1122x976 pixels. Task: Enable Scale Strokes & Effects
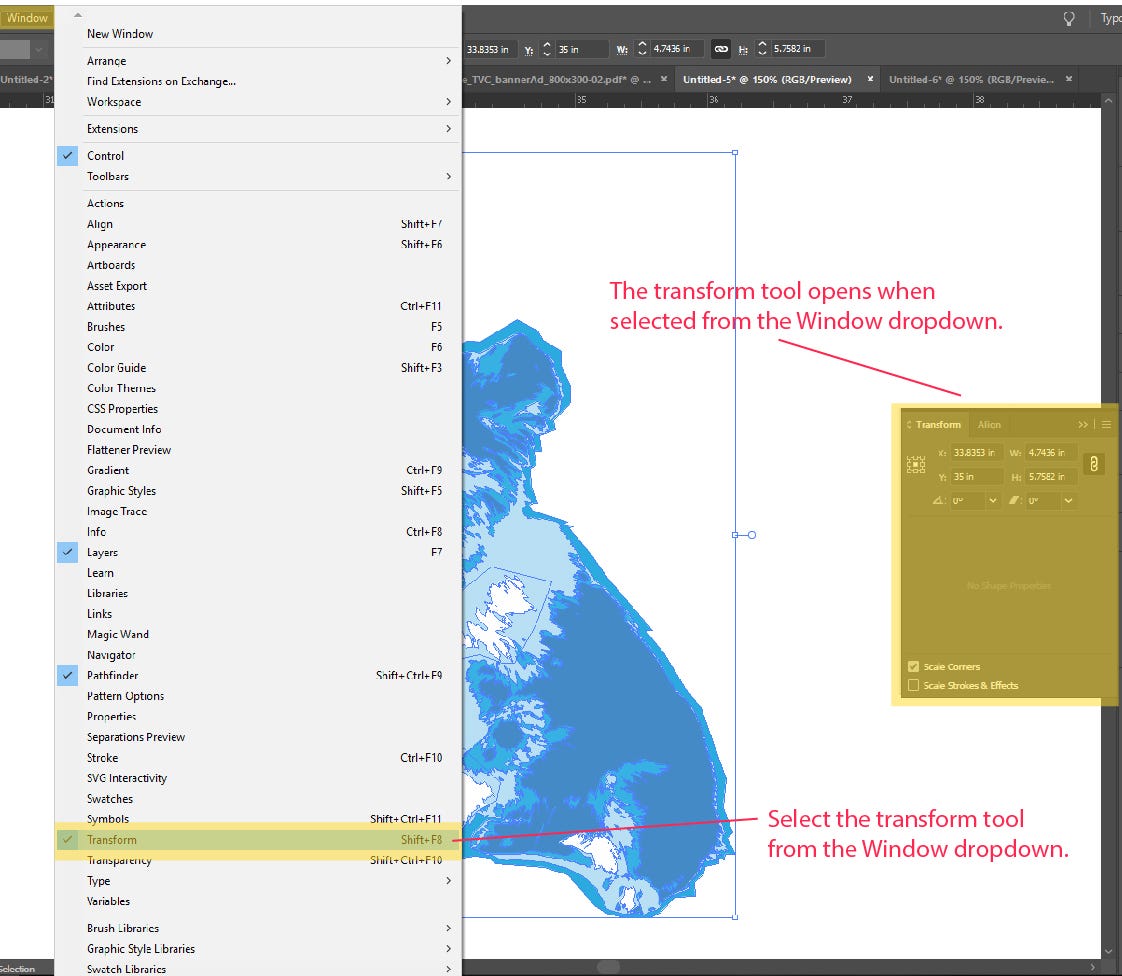(x=913, y=685)
